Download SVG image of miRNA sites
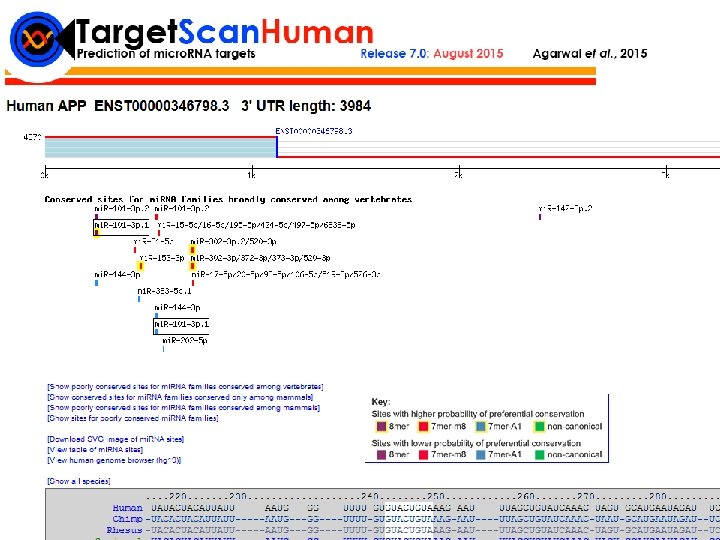Screen dimensions: 720x540 tap(116, 439)
